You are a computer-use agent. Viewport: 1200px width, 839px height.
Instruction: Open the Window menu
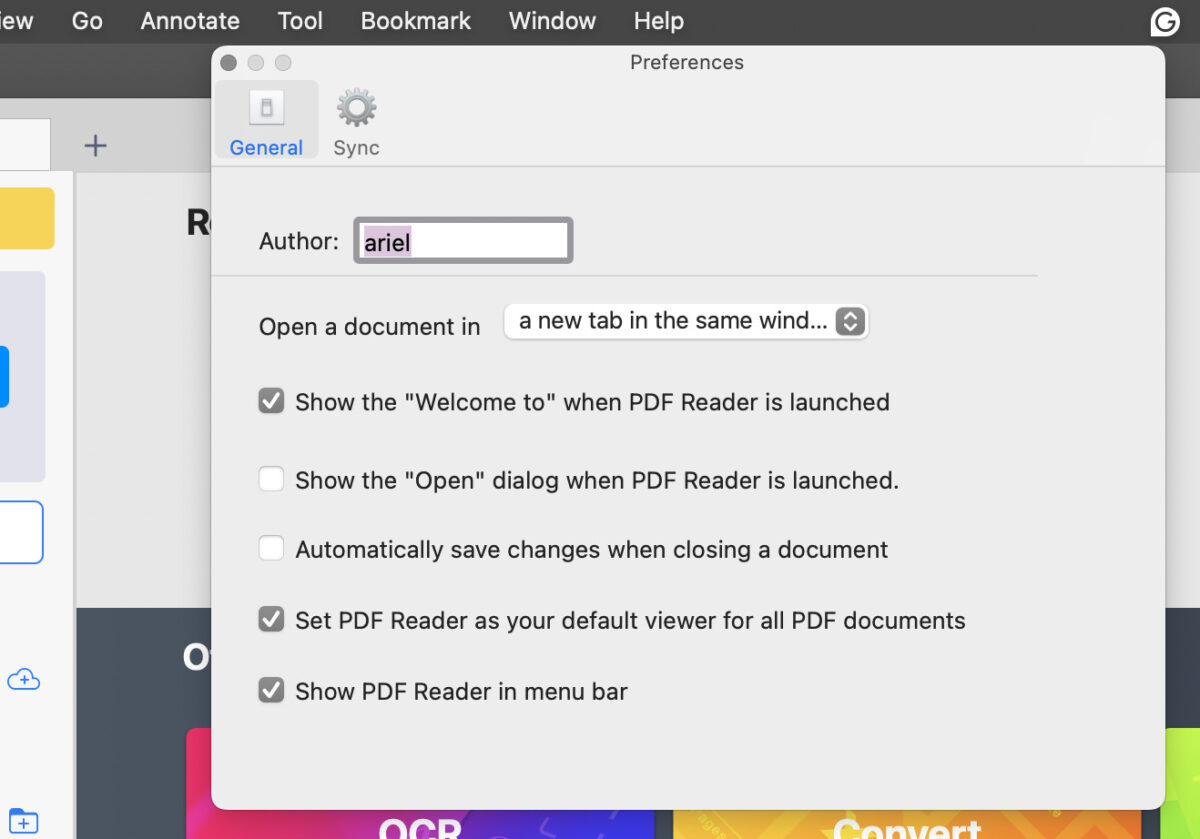tap(552, 21)
